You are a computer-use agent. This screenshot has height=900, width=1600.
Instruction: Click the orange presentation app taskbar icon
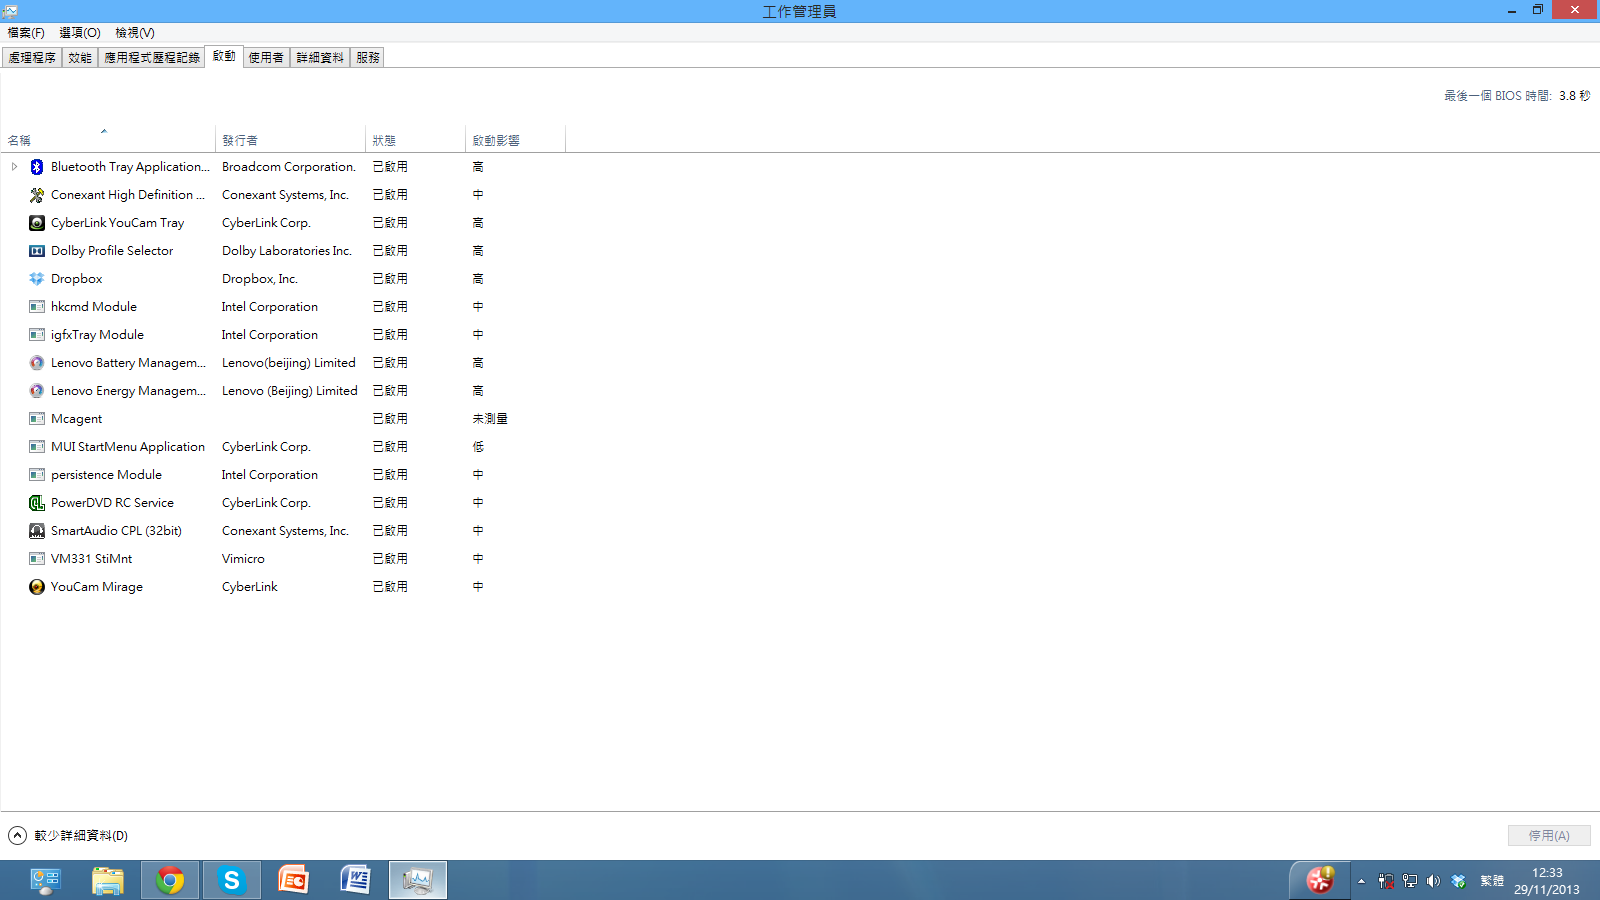click(x=294, y=880)
